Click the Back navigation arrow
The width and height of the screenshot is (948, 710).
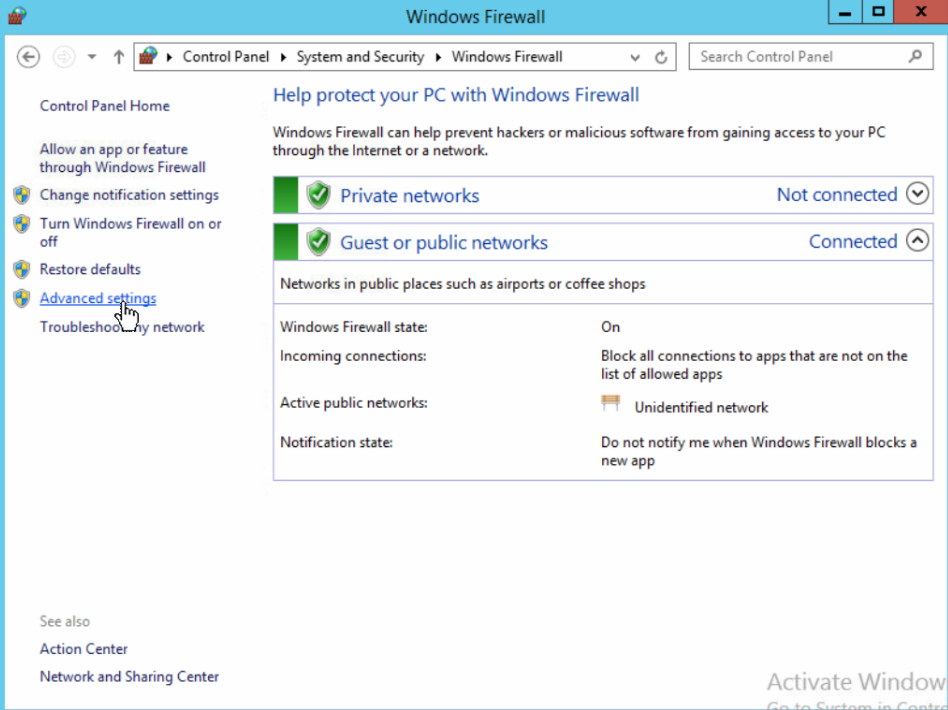pos(28,57)
